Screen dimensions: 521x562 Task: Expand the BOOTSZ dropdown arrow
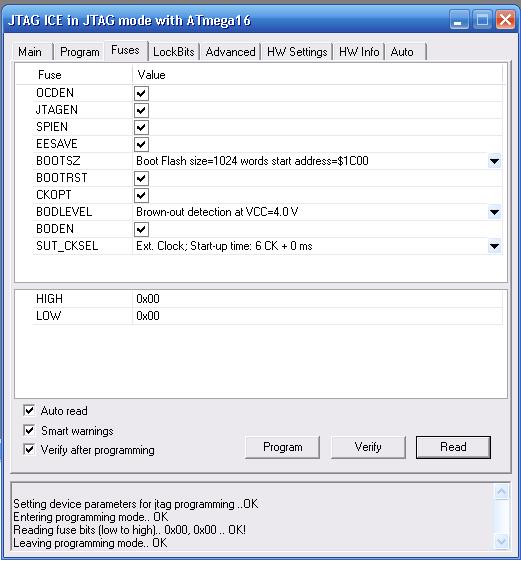point(494,161)
